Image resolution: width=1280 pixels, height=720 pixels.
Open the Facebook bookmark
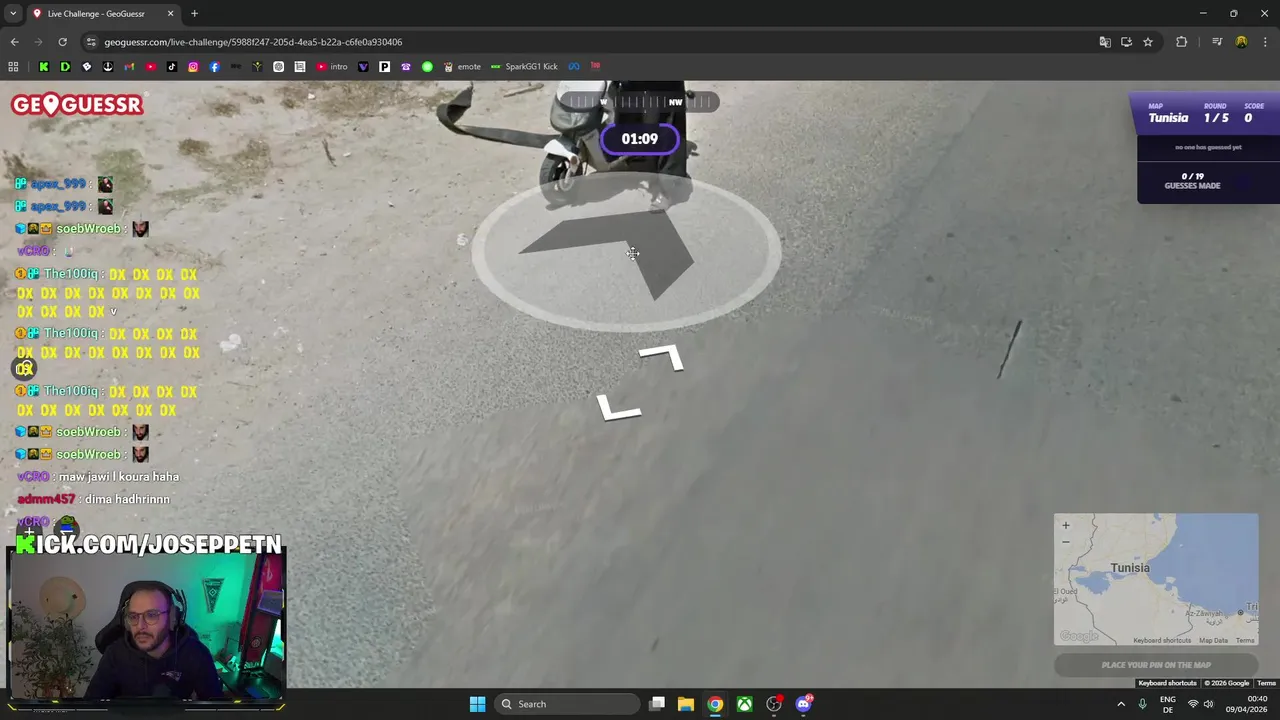point(214,67)
